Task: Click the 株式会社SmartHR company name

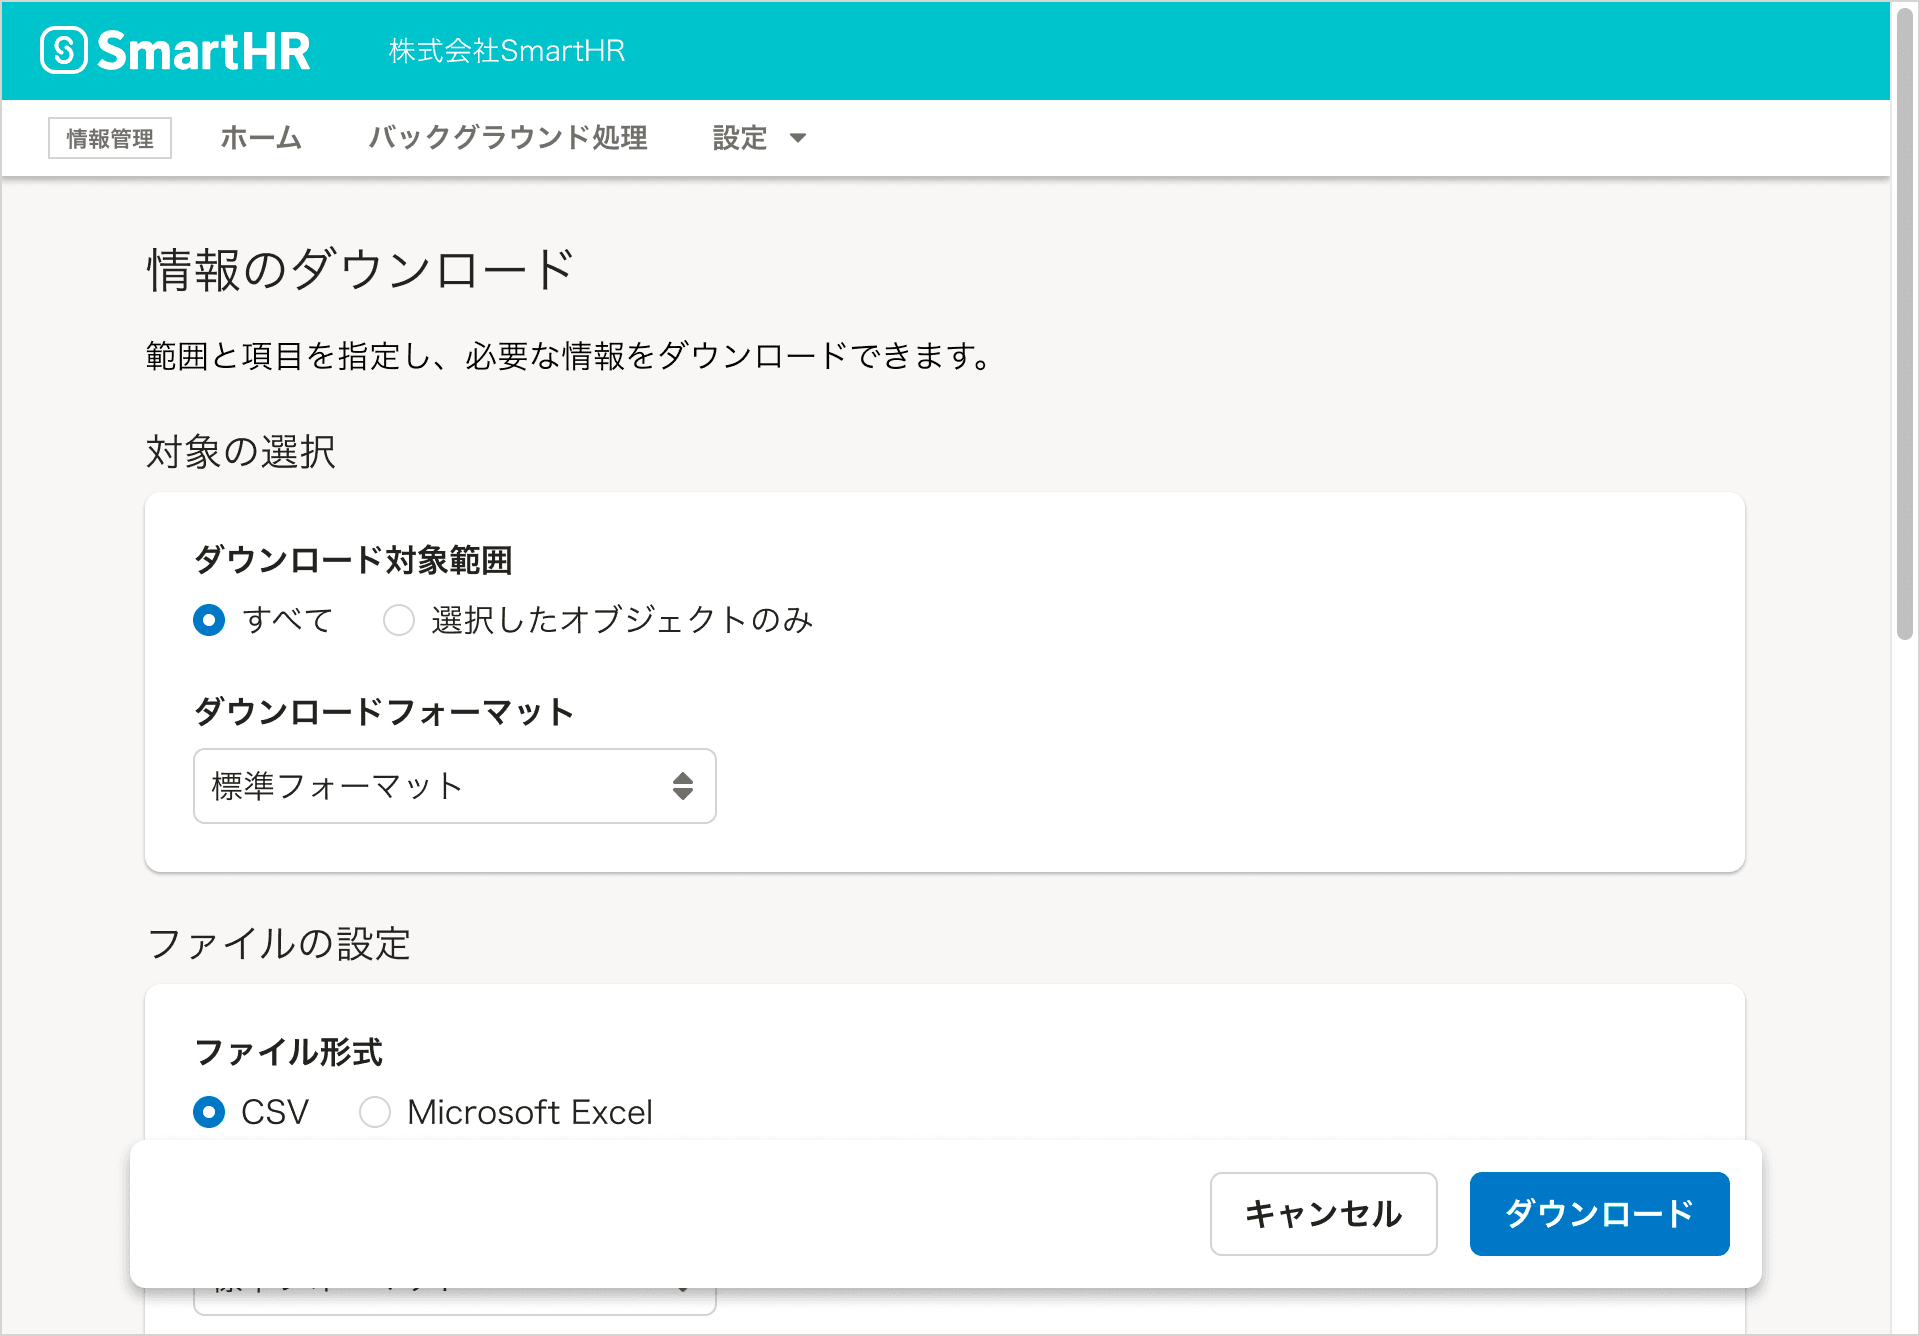Action: pos(507,51)
